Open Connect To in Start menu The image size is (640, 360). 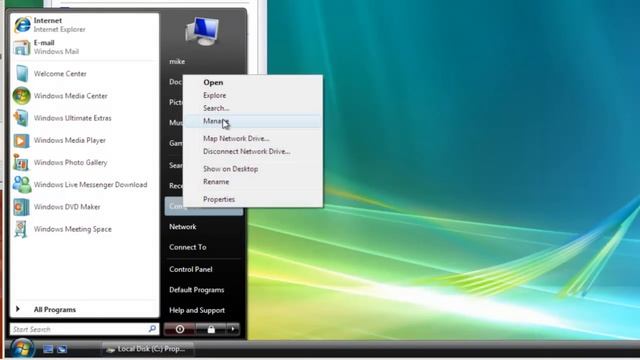188,247
